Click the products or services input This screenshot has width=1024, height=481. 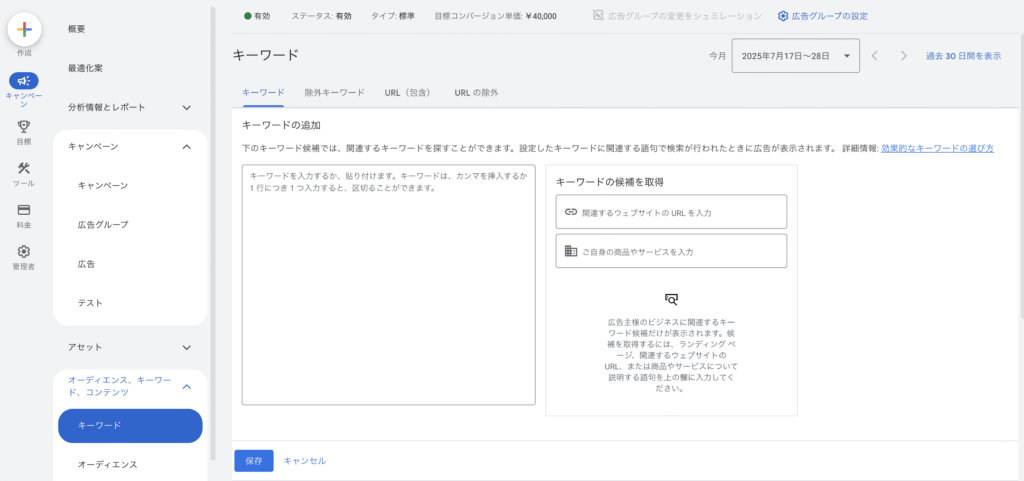671,251
